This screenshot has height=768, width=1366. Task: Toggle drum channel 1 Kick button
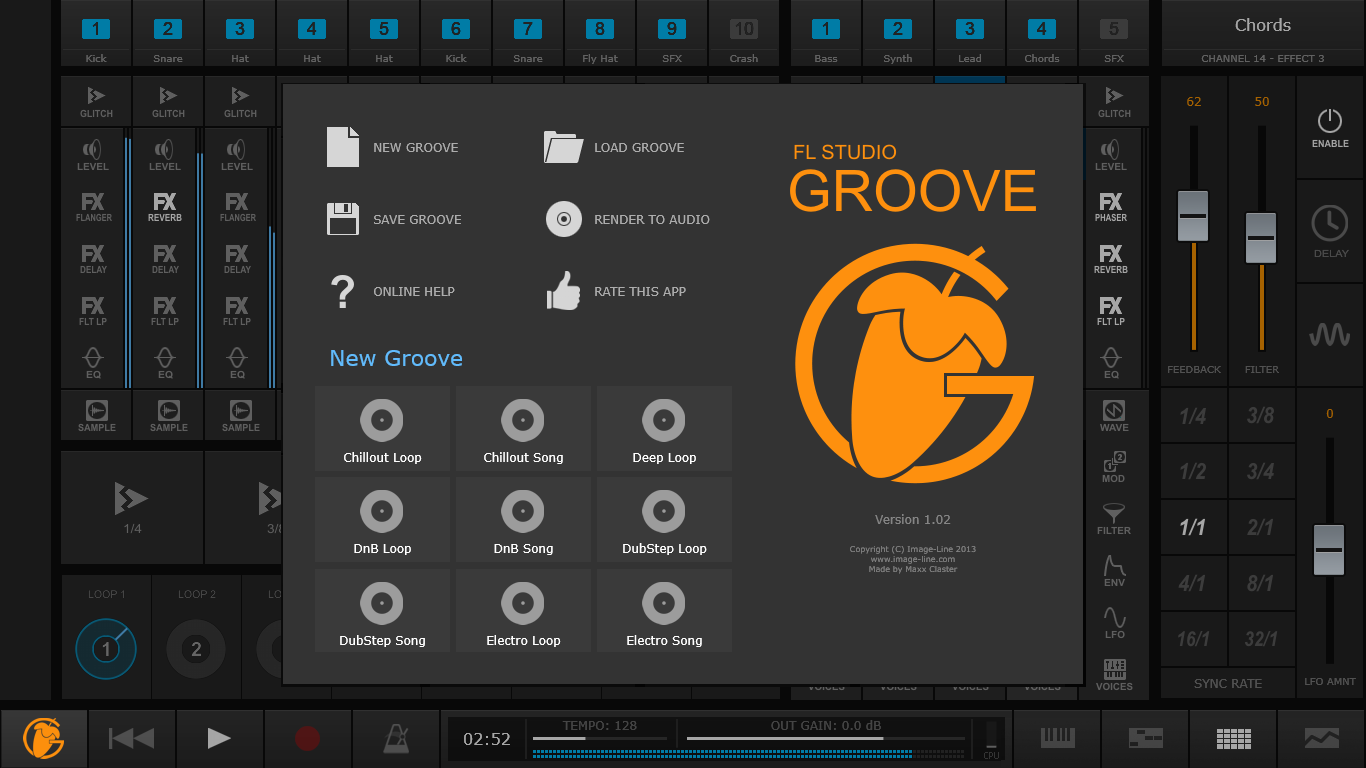[96, 30]
